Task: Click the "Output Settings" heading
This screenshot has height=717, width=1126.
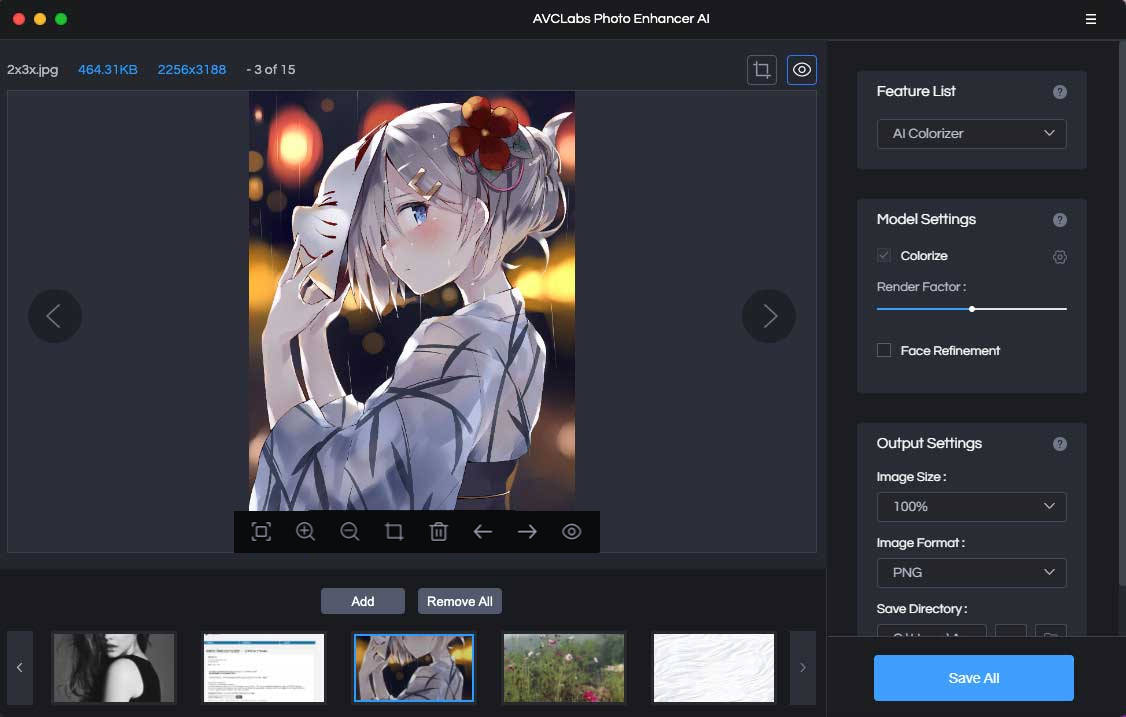Action: pos(929,443)
